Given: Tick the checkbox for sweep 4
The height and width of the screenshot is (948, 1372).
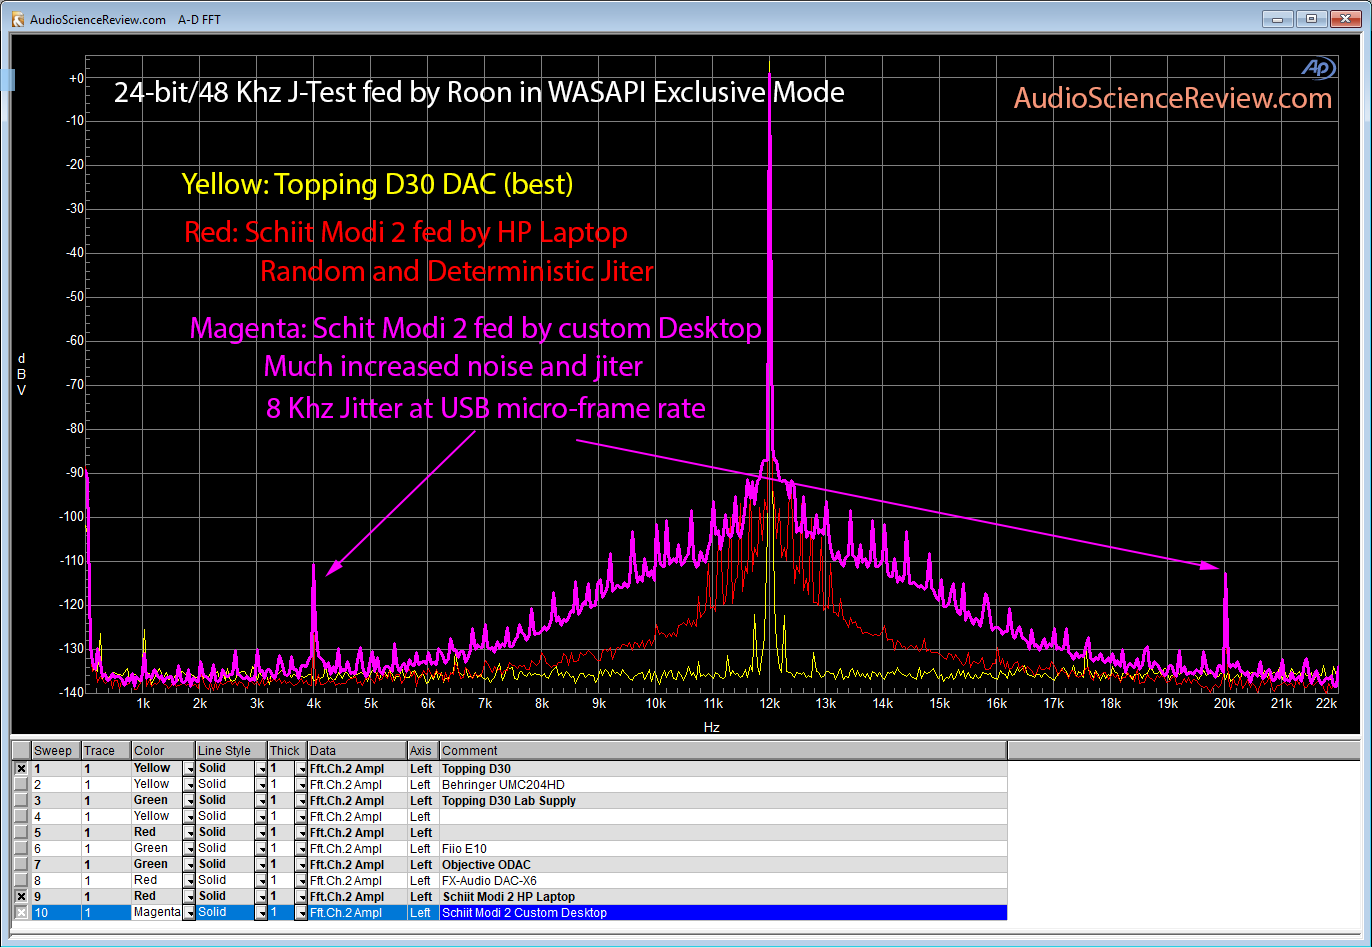Looking at the screenshot, I should [21, 816].
